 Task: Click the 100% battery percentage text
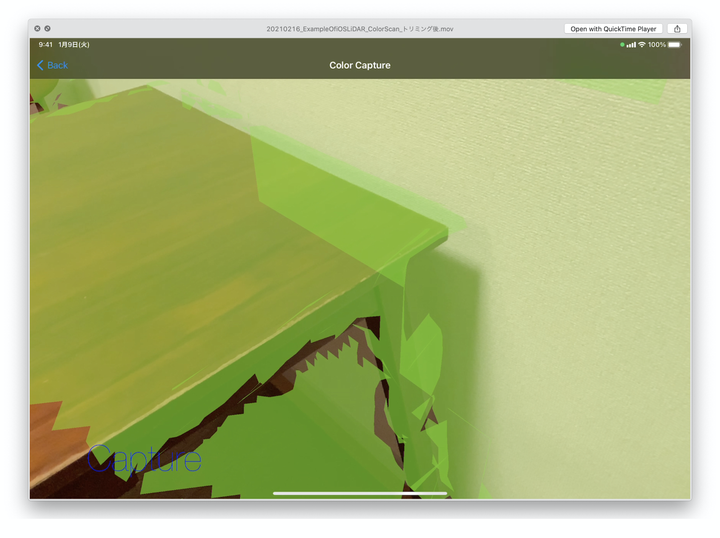[657, 45]
